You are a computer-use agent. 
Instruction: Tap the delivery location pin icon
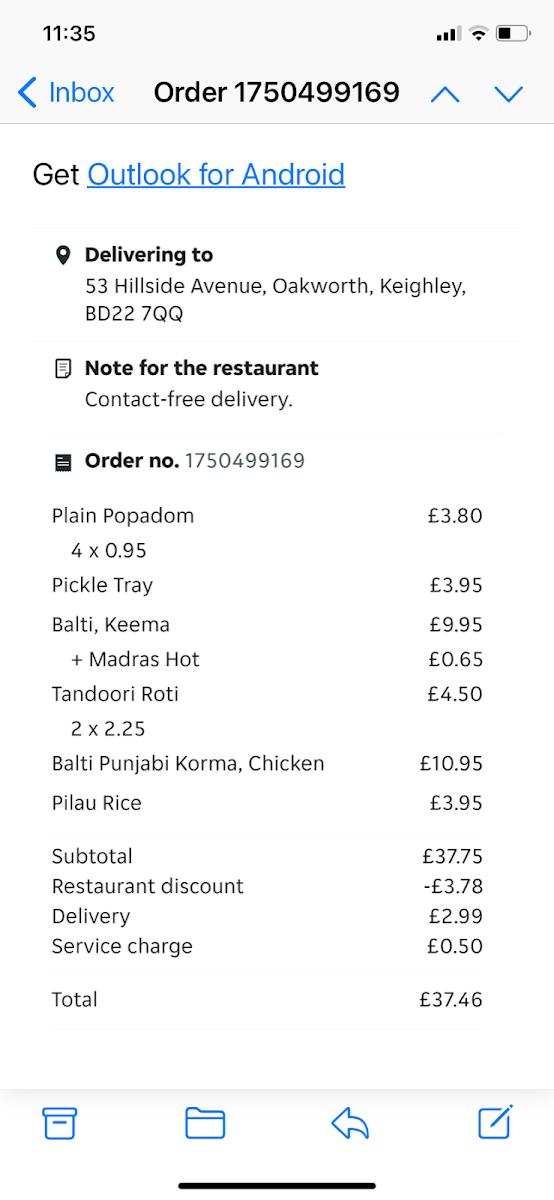63,255
